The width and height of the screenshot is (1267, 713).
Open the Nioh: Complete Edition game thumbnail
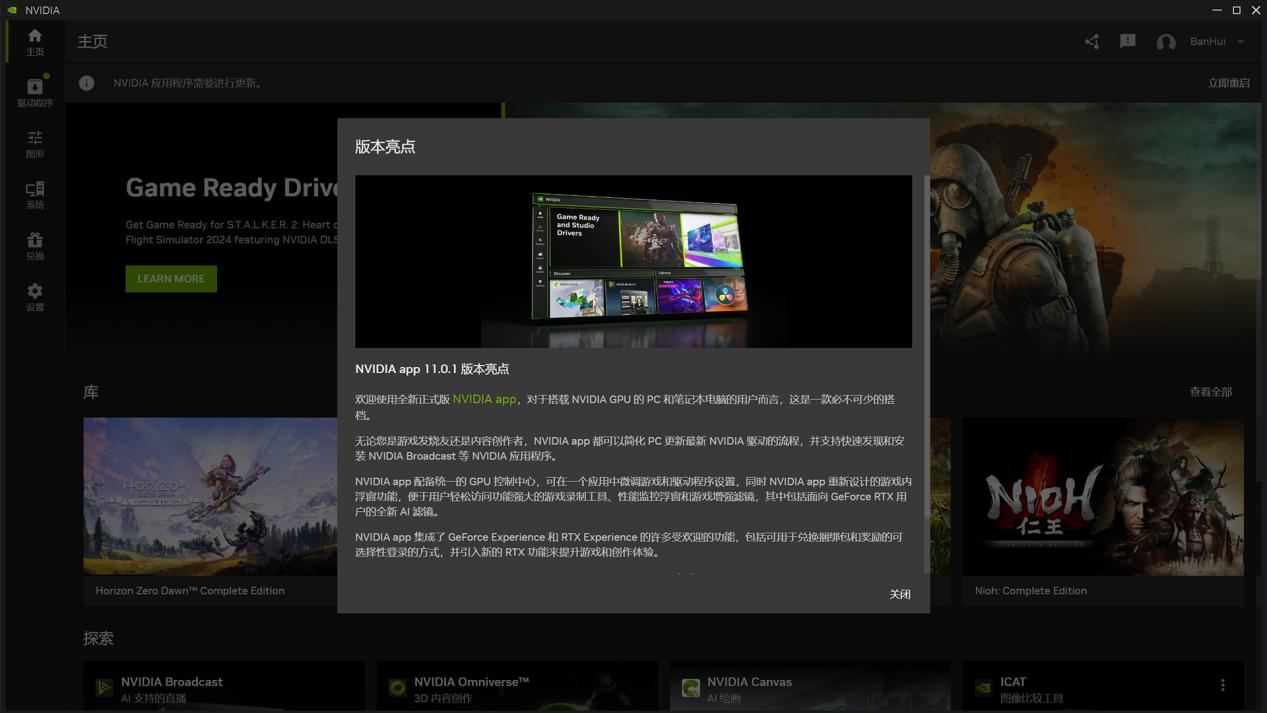pyautogui.click(x=1103, y=497)
